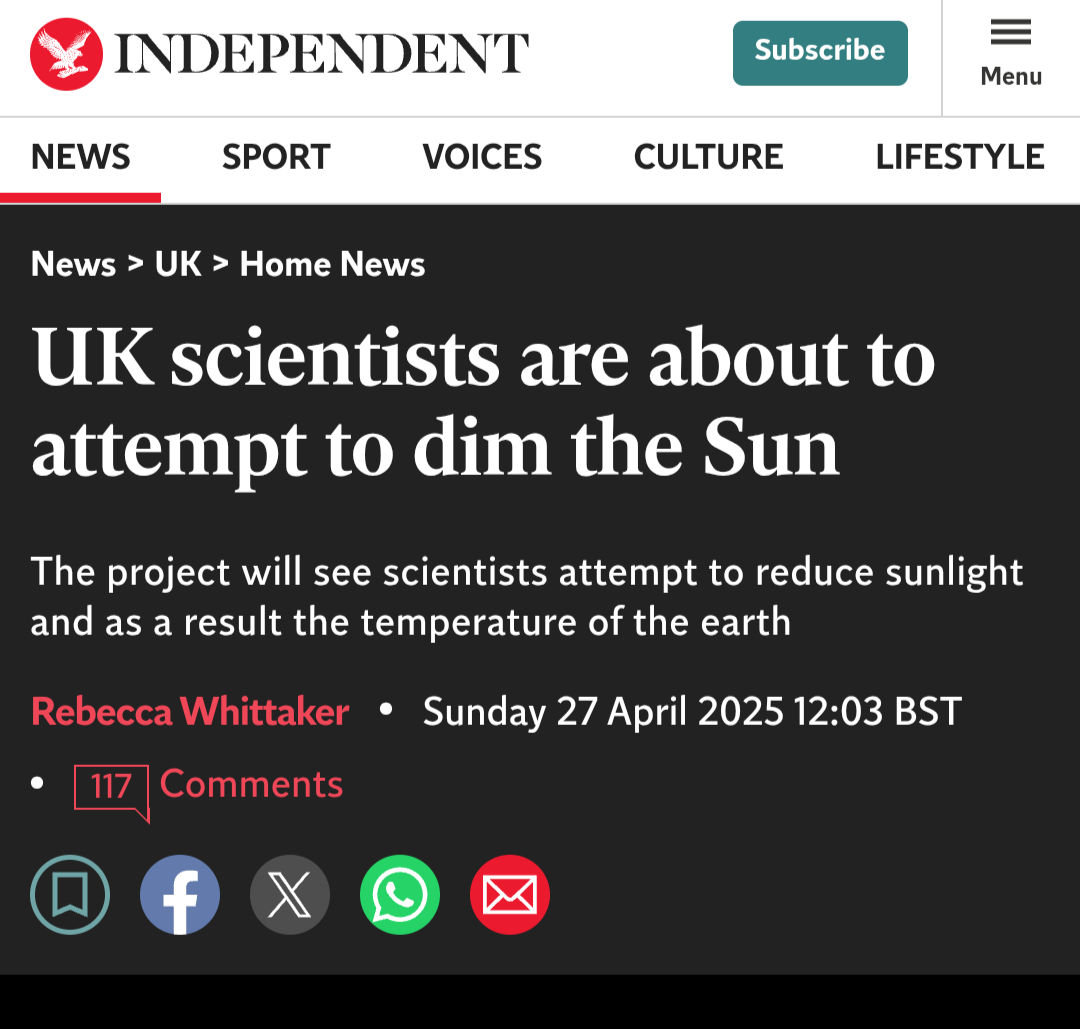Click the News breadcrumb link
The image size is (1080, 1029).
click(73, 264)
